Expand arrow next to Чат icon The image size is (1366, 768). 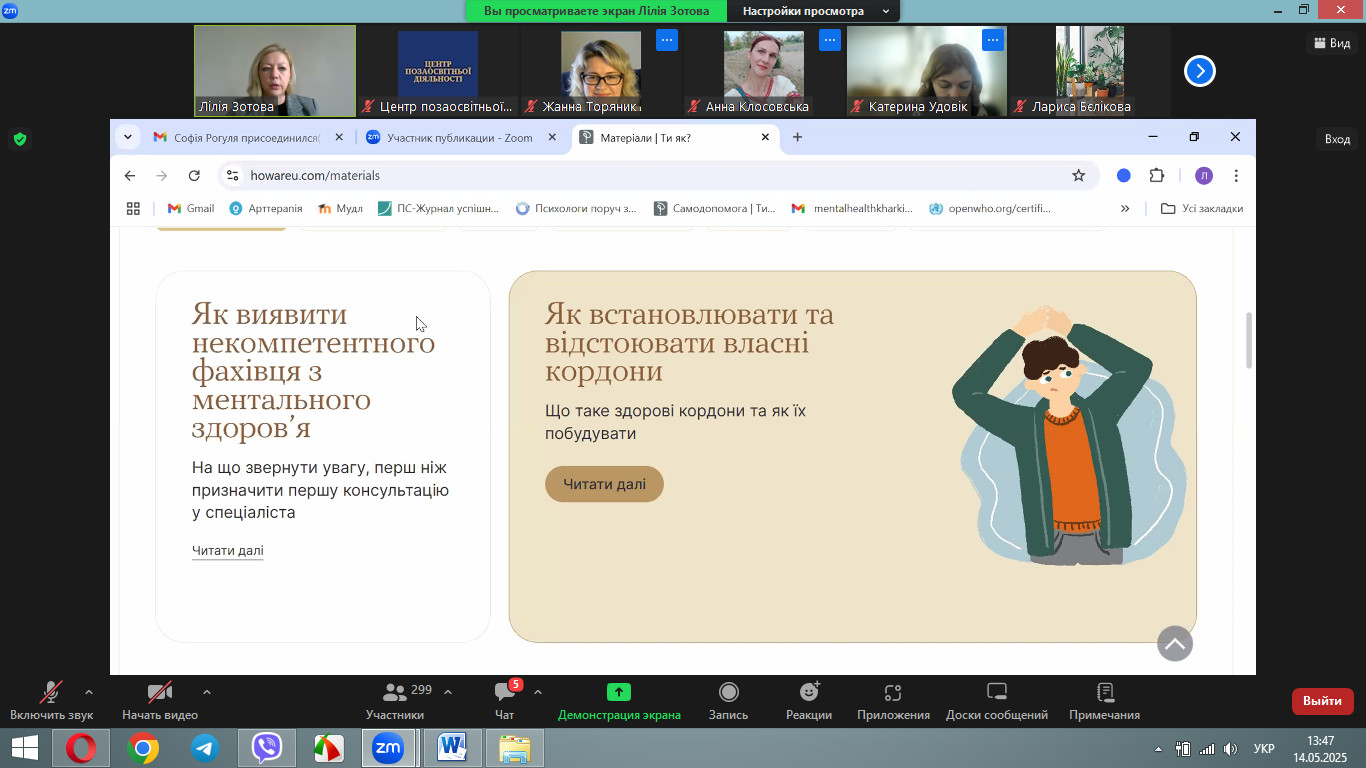pos(538,692)
